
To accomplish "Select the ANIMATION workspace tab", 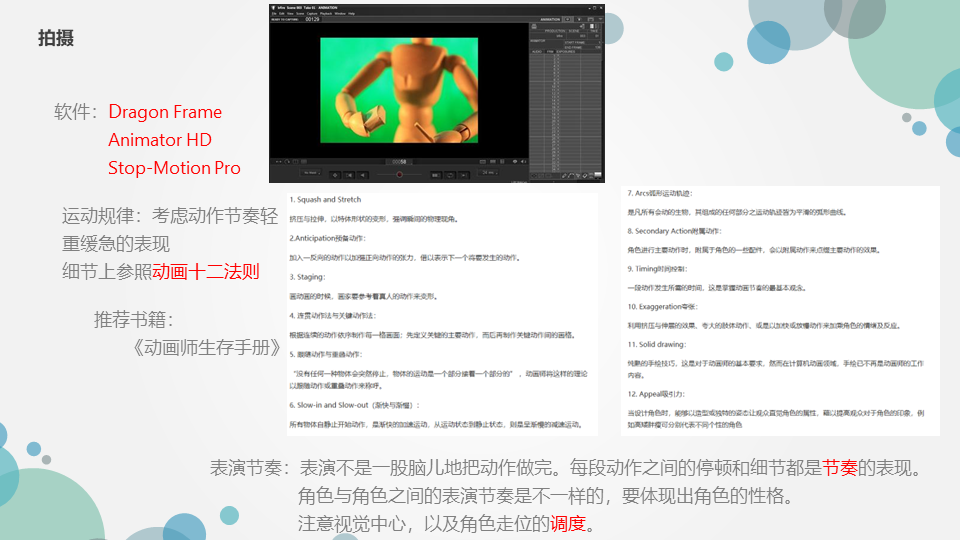I will 550,19.
